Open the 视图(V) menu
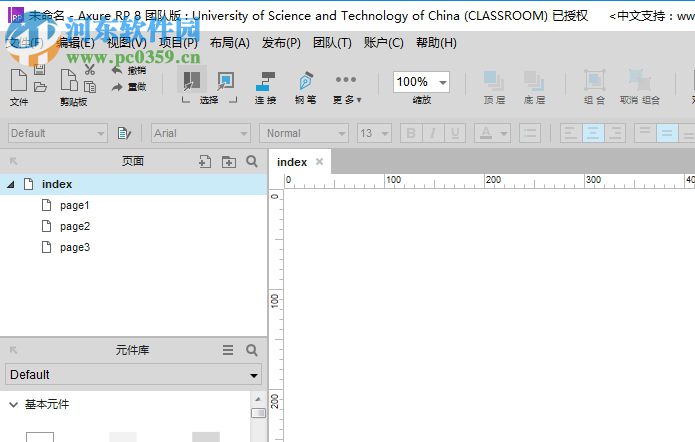The image size is (695, 442). [x=127, y=43]
